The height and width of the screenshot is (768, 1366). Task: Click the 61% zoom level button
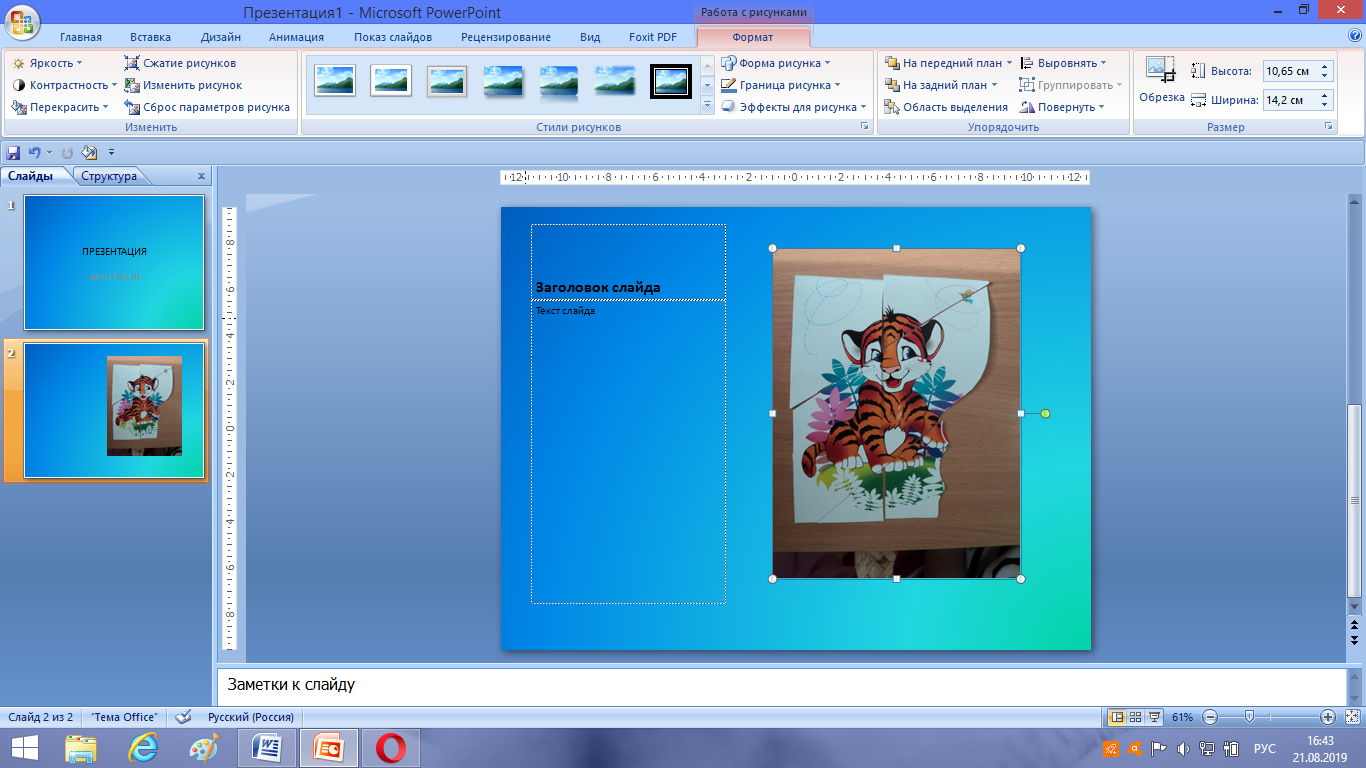pos(1183,717)
